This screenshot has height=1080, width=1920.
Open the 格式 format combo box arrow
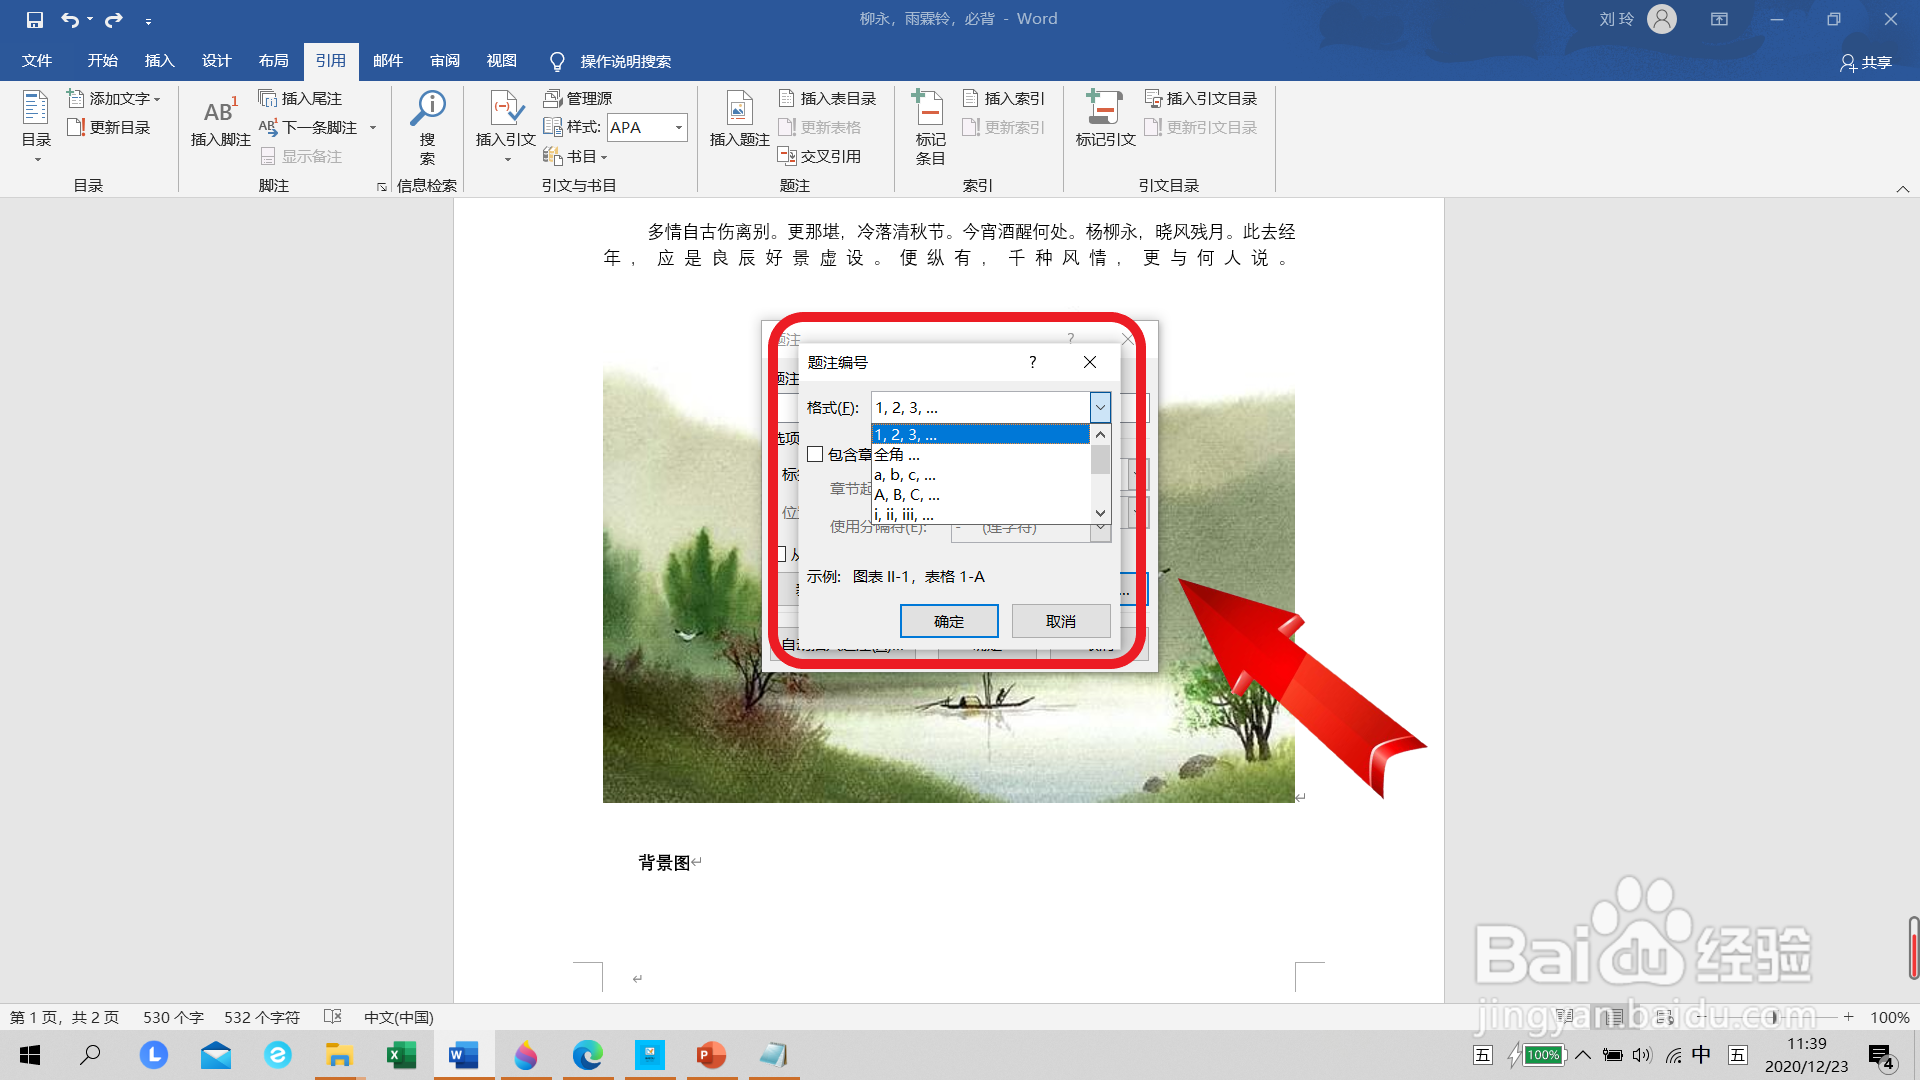tap(1100, 407)
